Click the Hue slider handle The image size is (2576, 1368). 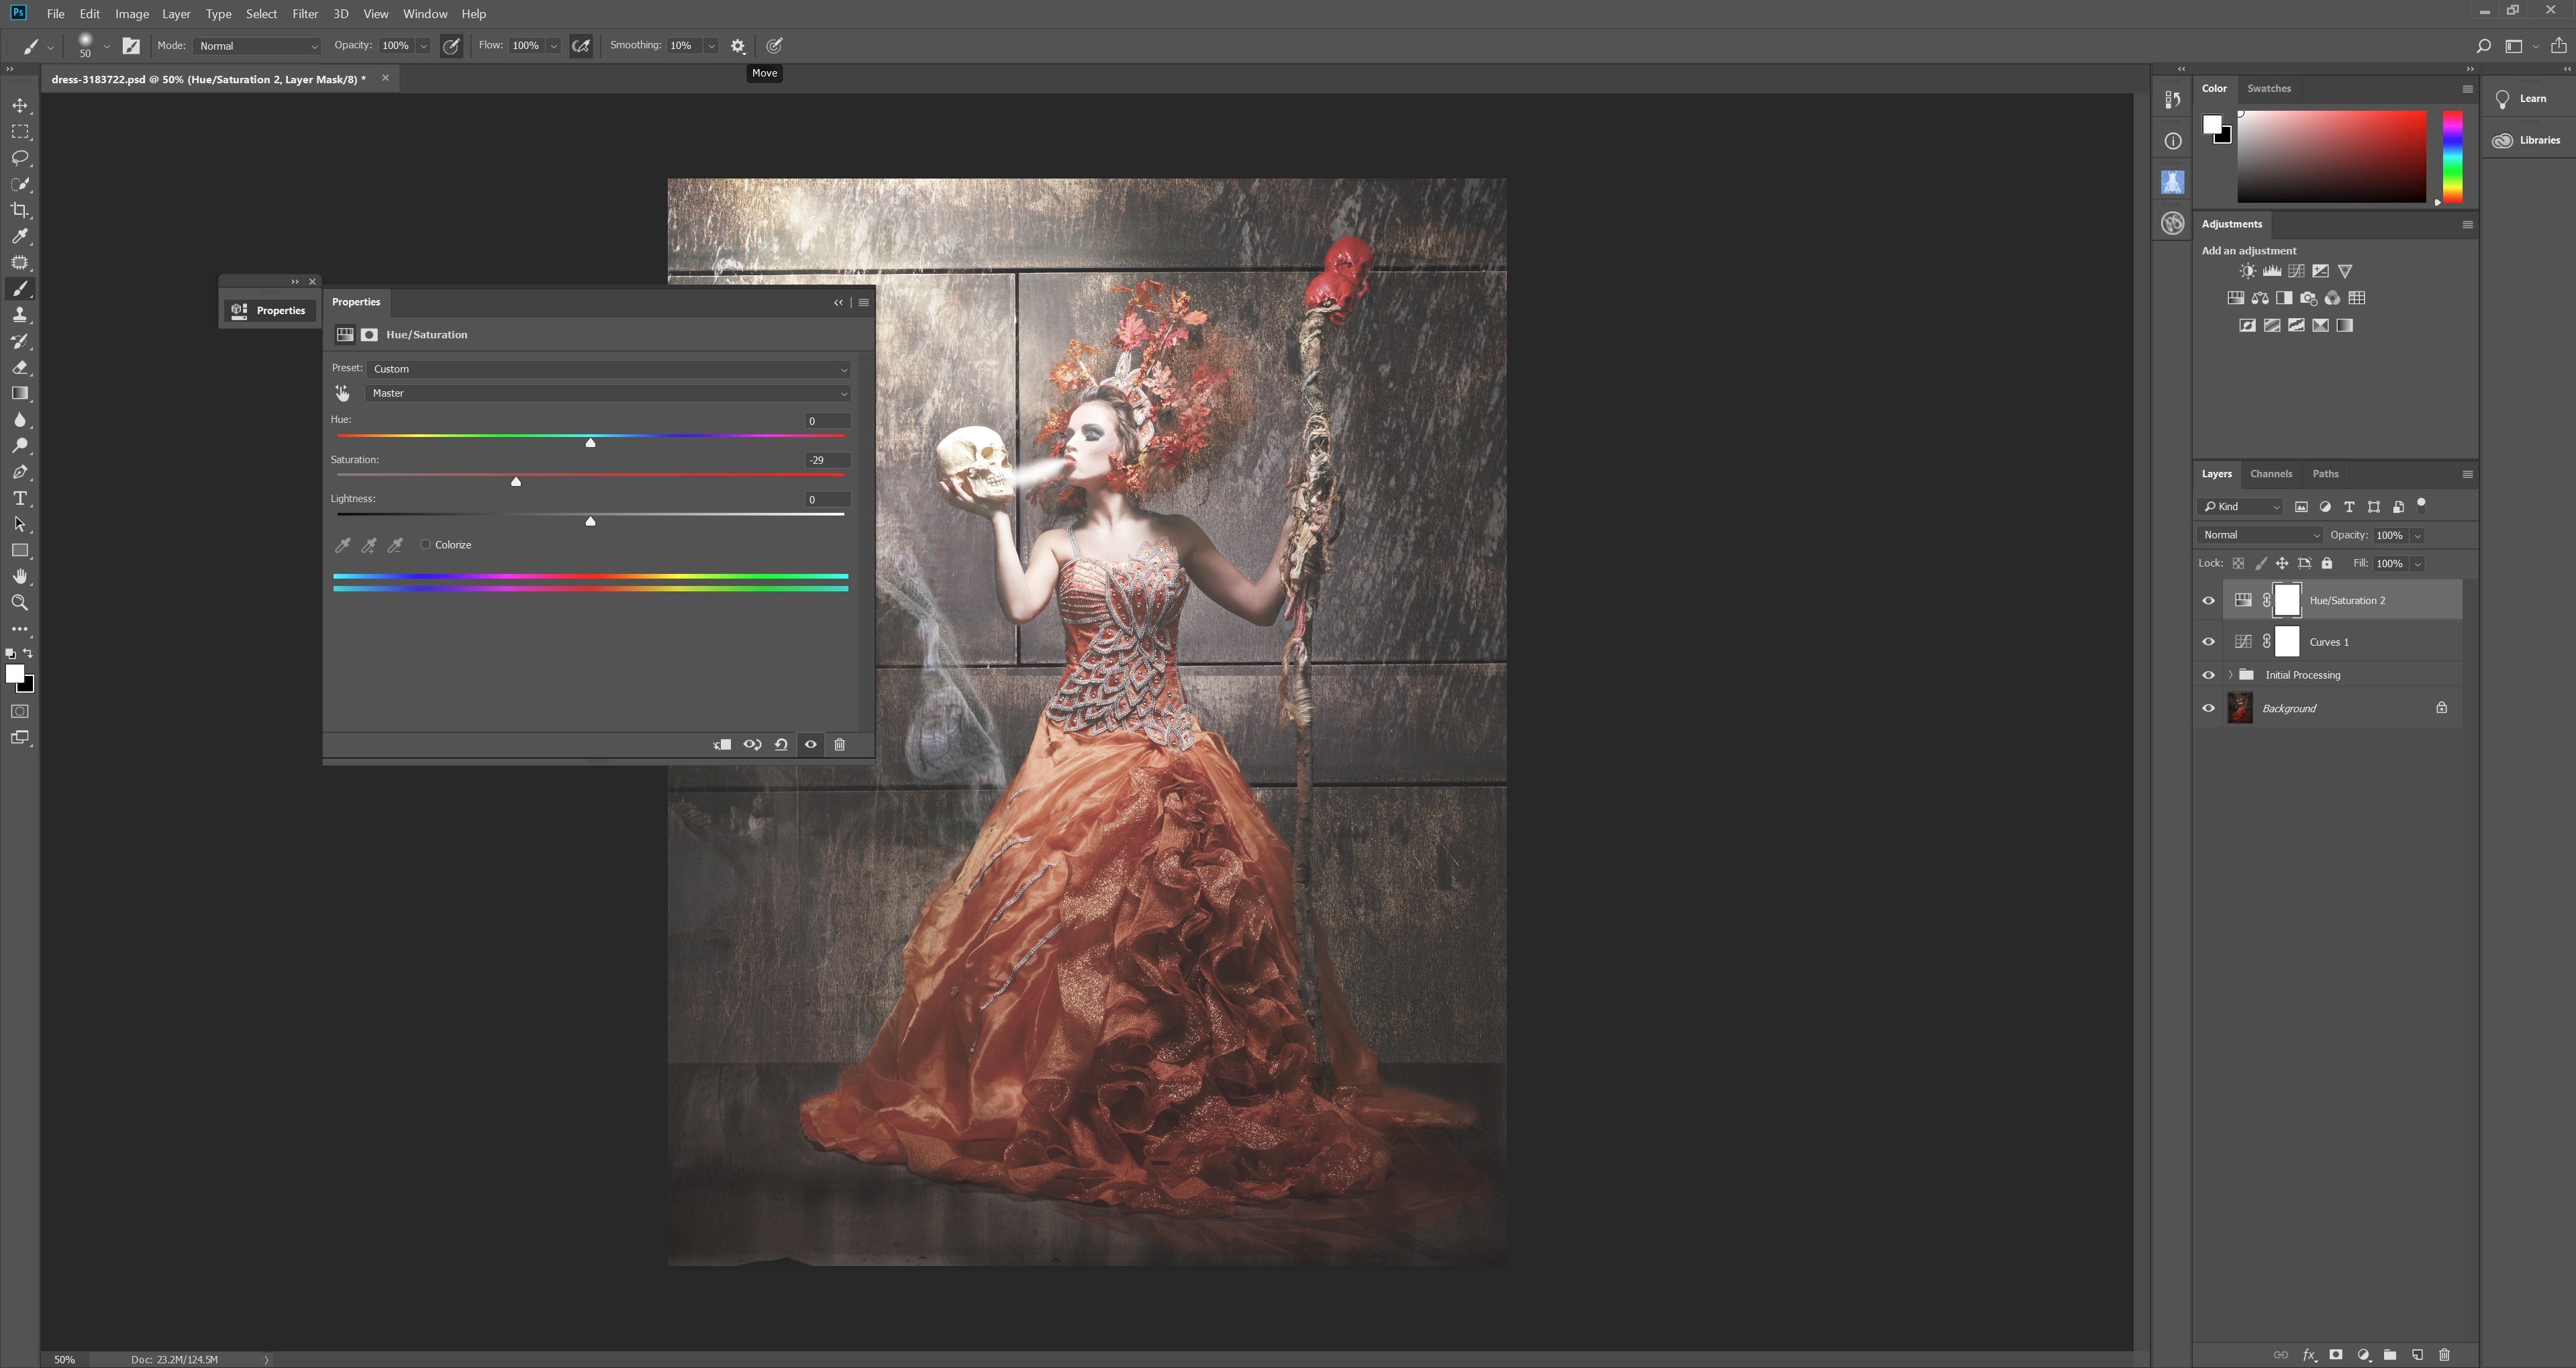pos(590,442)
